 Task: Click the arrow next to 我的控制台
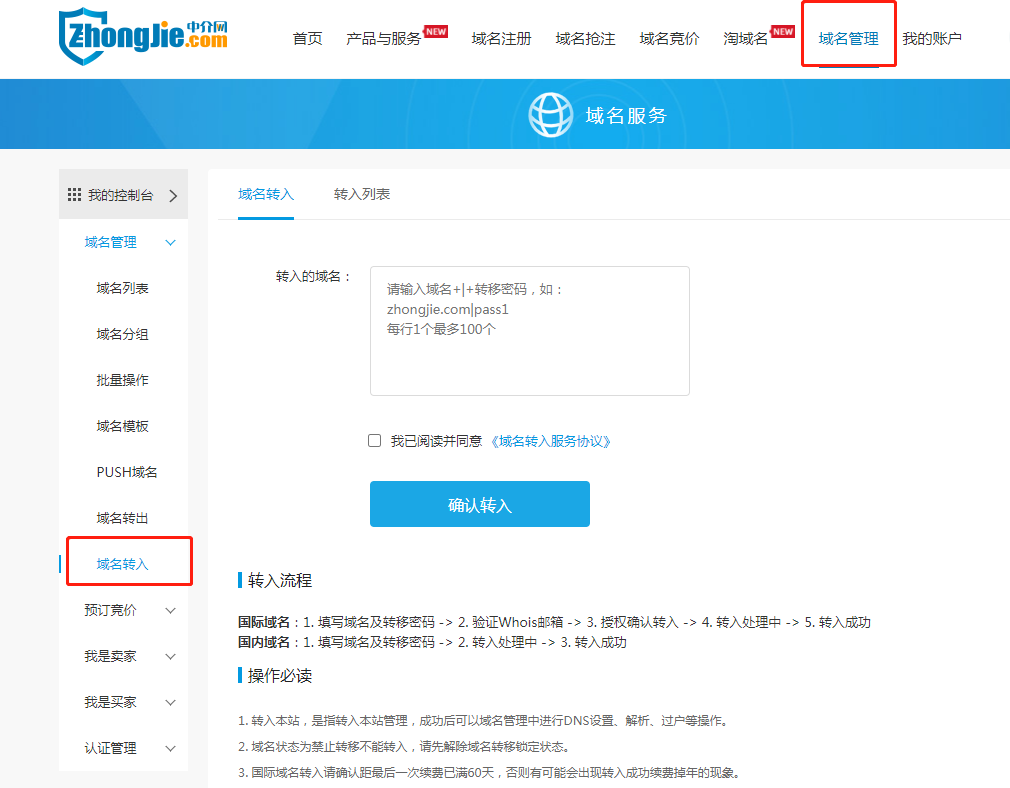173,196
